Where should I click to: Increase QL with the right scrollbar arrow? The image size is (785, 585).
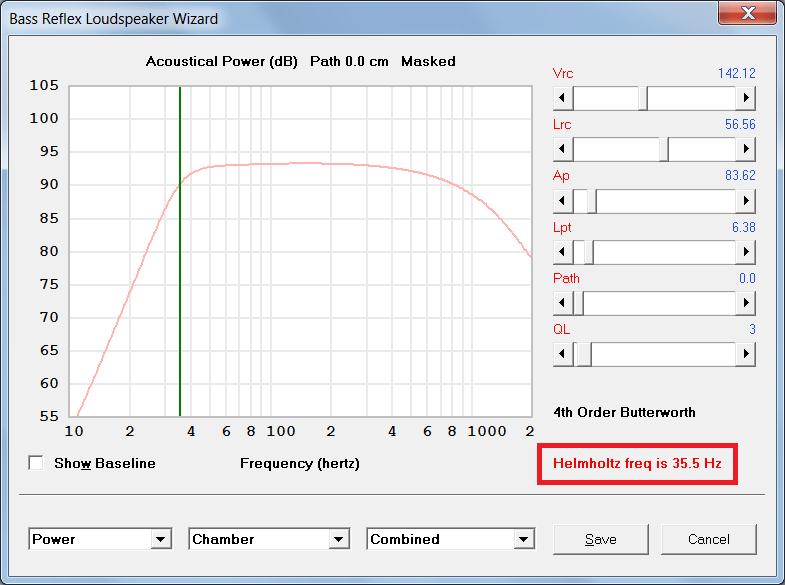pyautogui.click(x=745, y=354)
